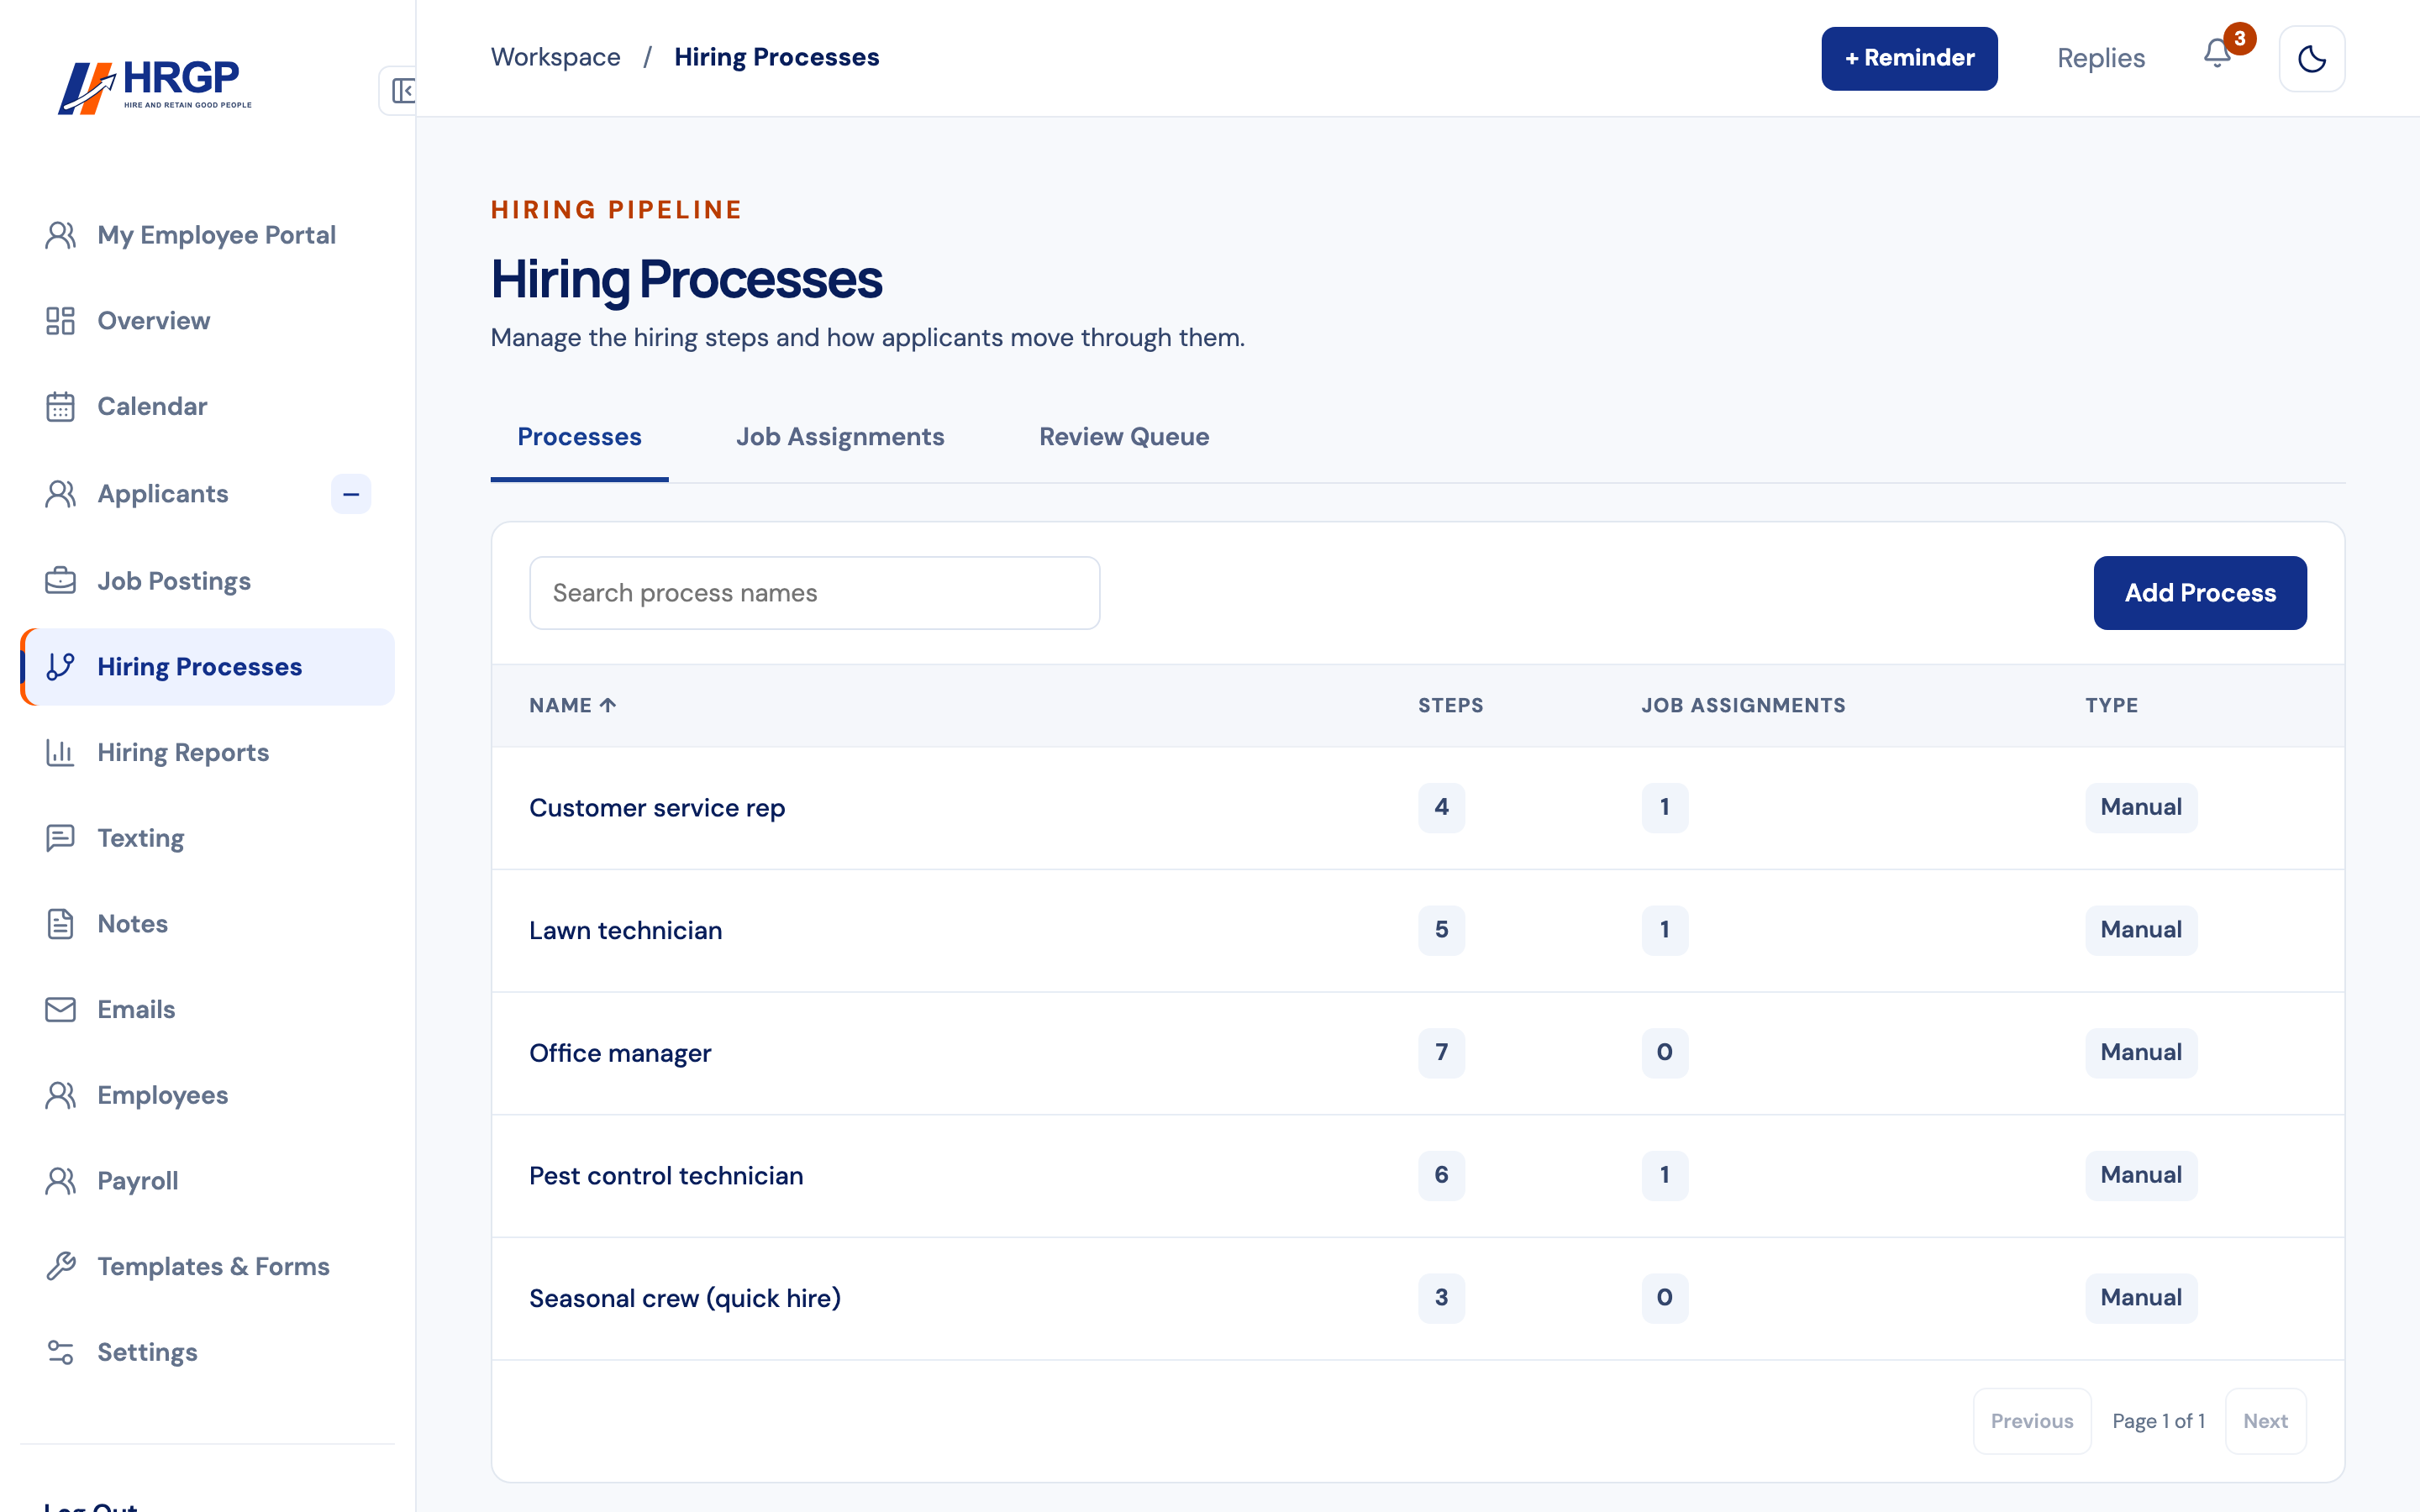Click the JOB ASSIGNMENTS column header

(x=1743, y=705)
